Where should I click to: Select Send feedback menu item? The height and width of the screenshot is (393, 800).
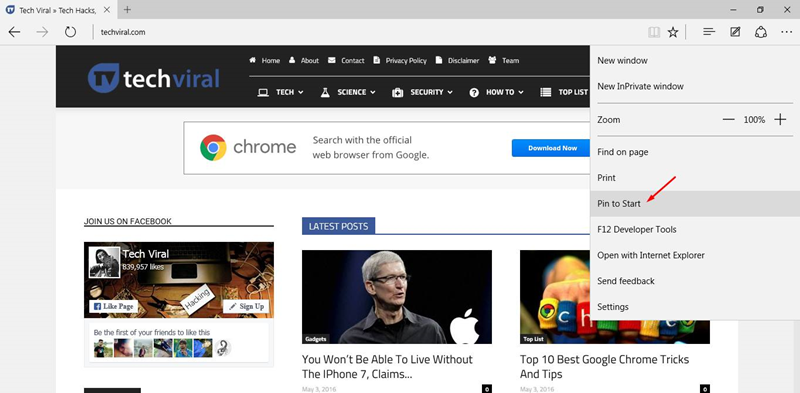pos(695,281)
